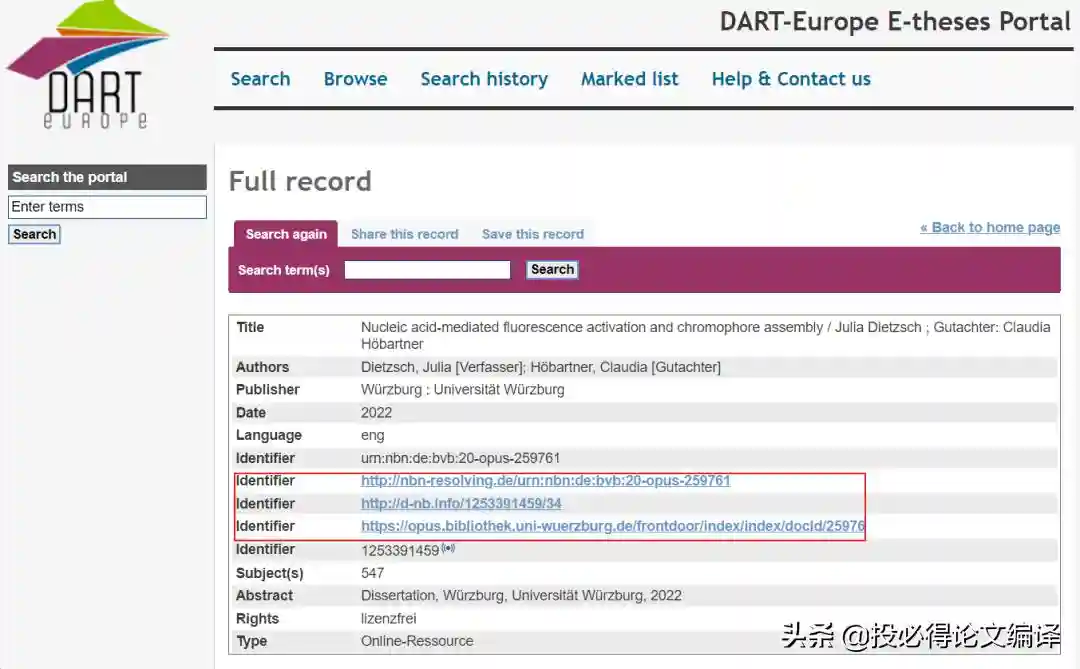The width and height of the screenshot is (1080, 669).
Task: Go to the Browse page
Action: pyautogui.click(x=355, y=79)
